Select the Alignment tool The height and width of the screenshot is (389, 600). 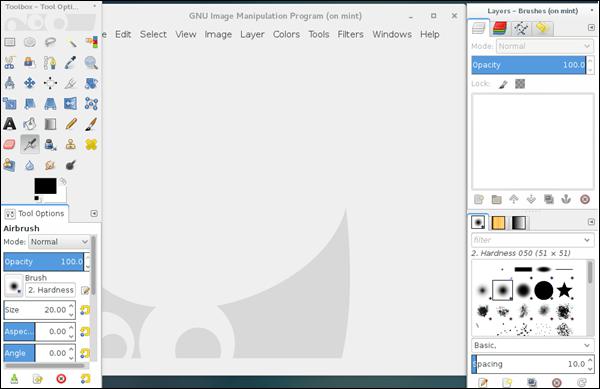pos(50,83)
